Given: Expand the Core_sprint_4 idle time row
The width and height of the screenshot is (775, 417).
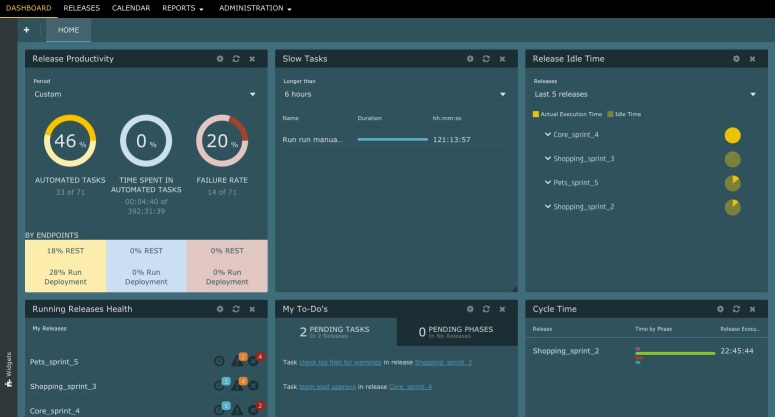Looking at the screenshot, I should click(x=548, y=134).
